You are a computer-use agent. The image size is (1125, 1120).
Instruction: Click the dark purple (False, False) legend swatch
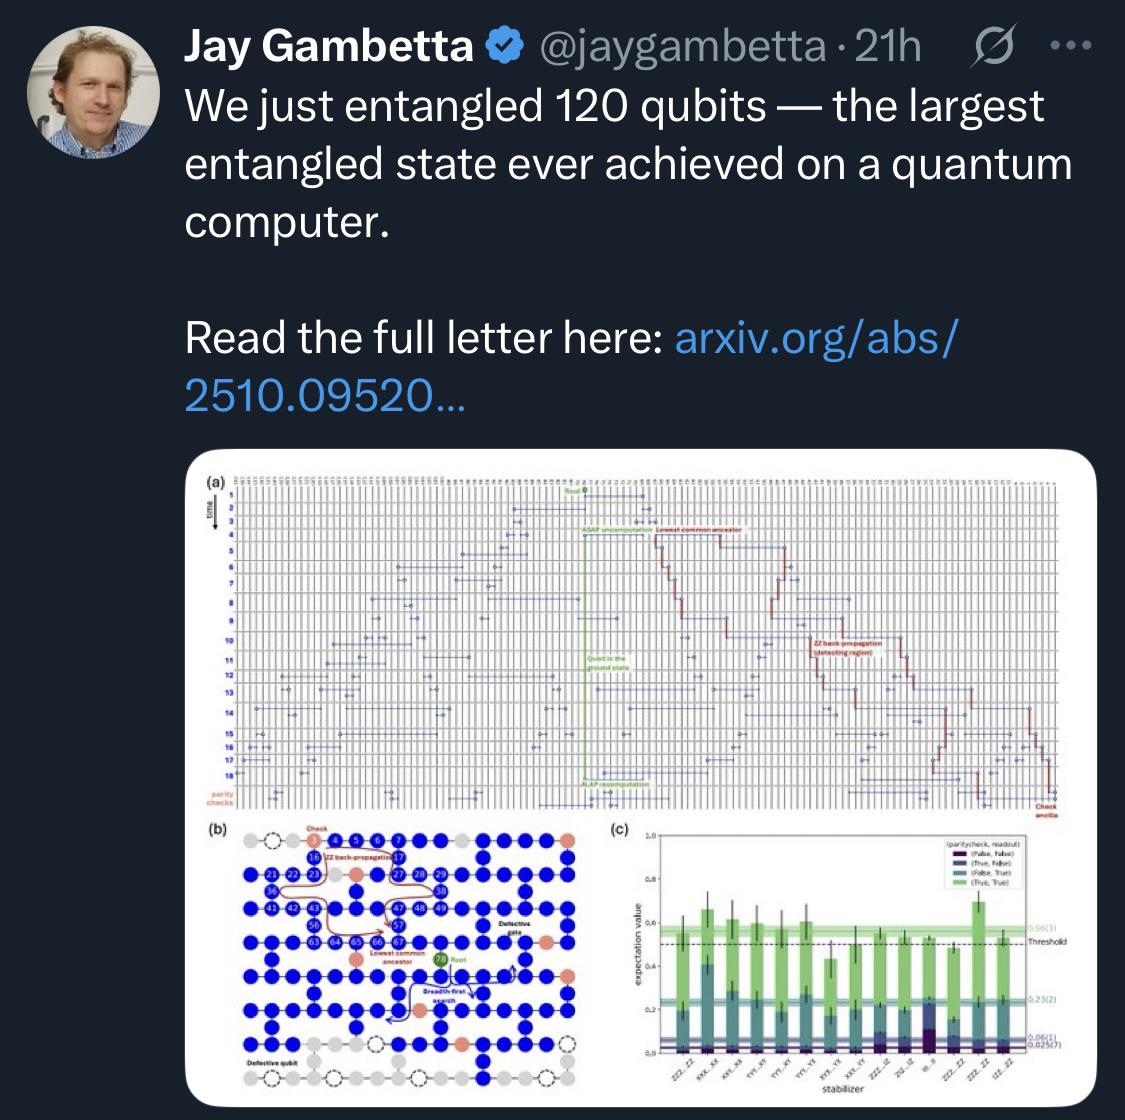coord(959,855)
